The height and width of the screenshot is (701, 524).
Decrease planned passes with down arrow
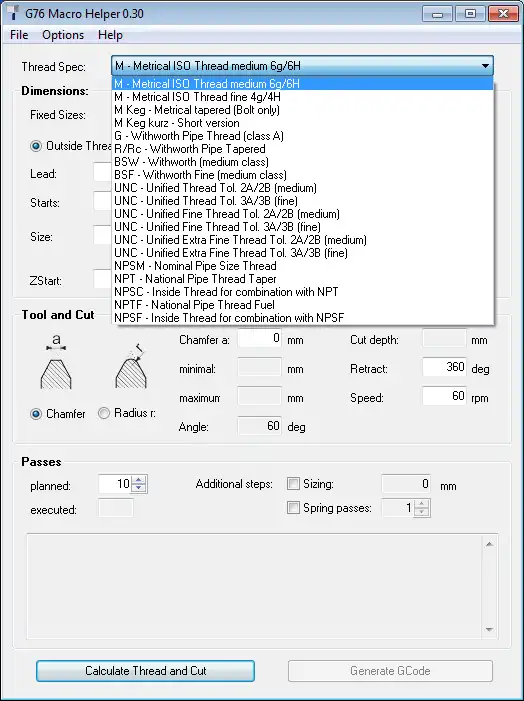pyautogui.click(x=139, y=488)
